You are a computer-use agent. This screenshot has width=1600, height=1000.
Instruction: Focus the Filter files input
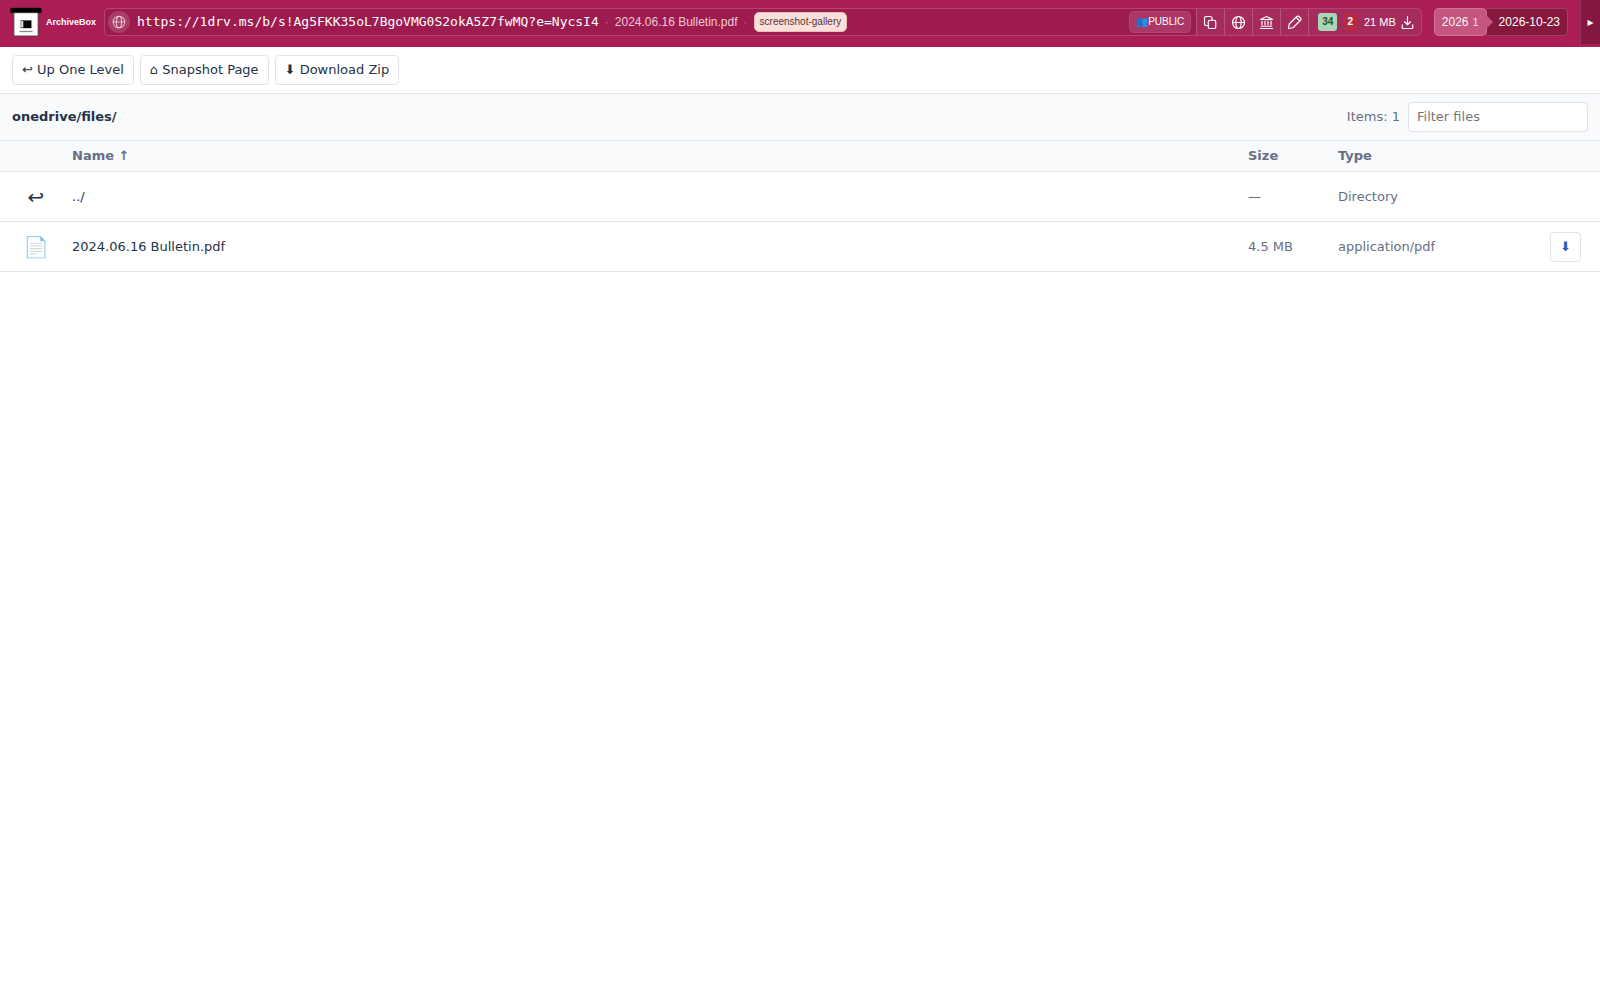tap(1497, 117)
